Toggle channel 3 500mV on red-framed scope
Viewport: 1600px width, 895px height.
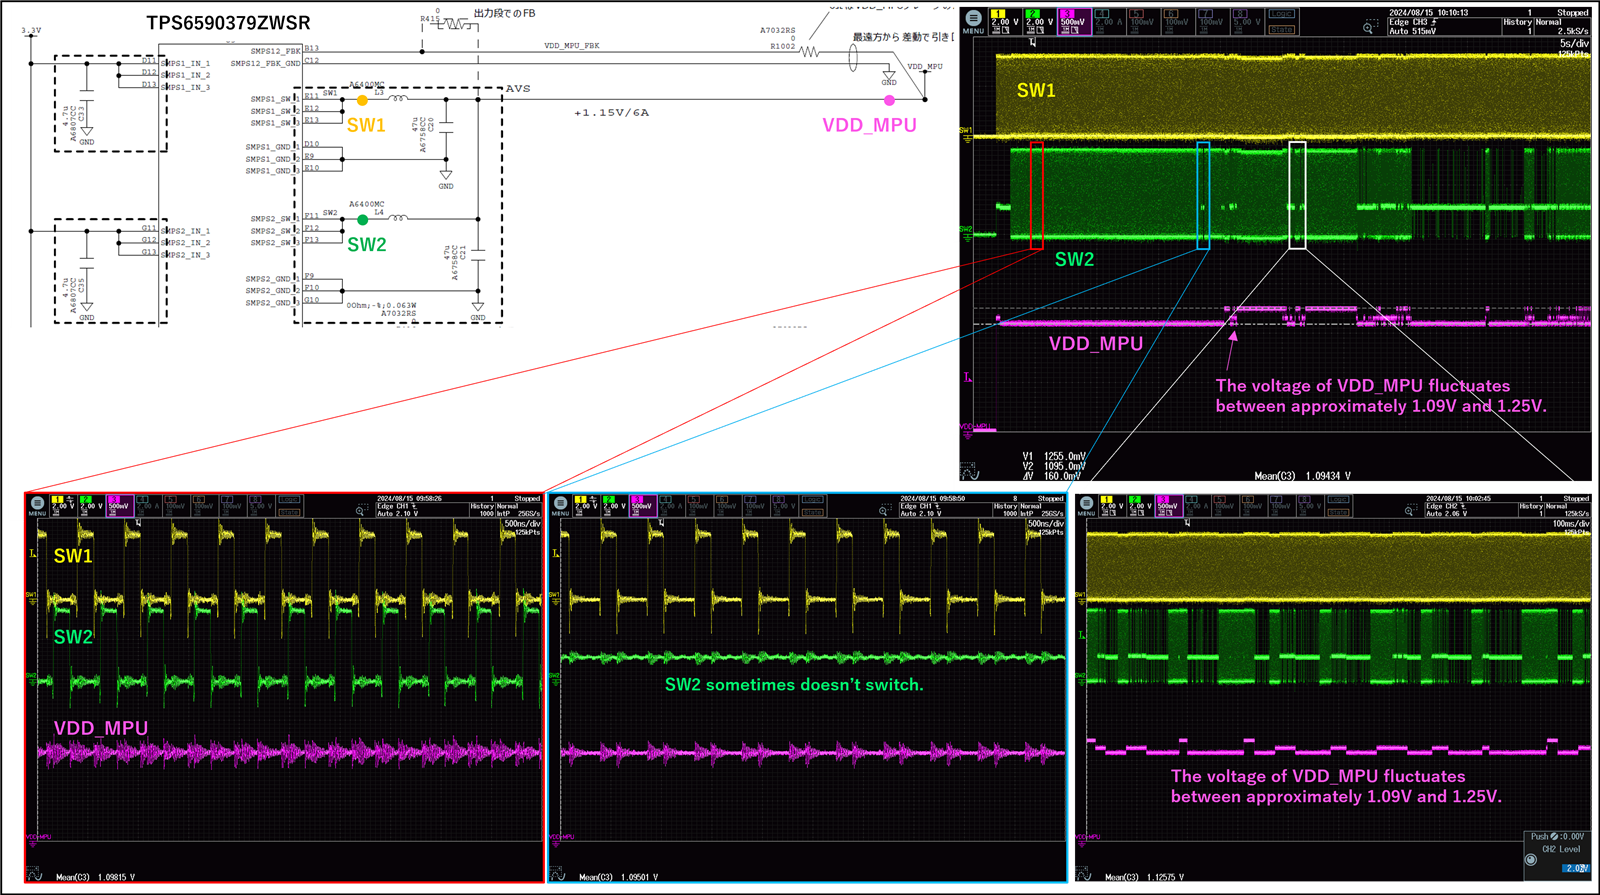(120, 506)
